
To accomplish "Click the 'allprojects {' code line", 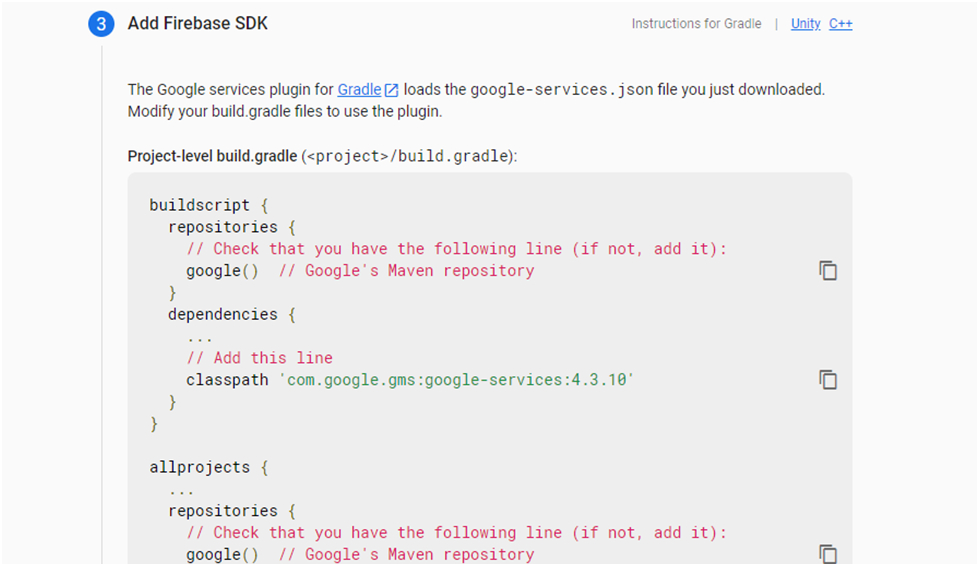I will coord(209,467).
